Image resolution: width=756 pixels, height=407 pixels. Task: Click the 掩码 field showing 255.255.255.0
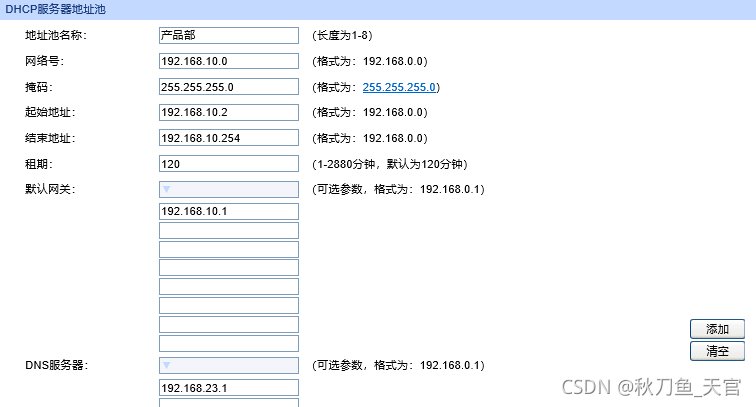[x=229, y=87]
